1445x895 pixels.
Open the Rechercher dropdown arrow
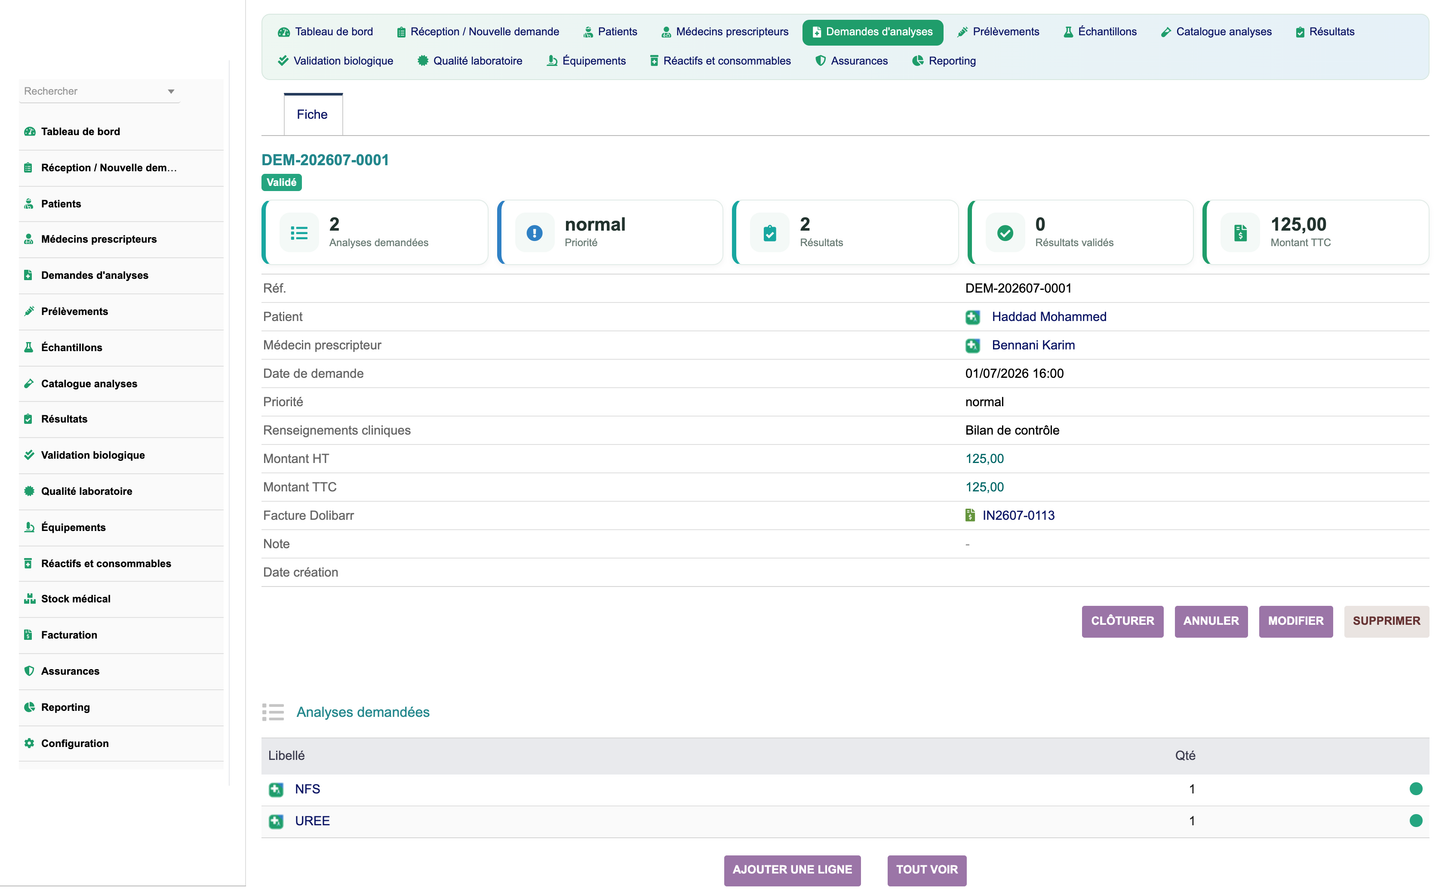click(171, 91)
